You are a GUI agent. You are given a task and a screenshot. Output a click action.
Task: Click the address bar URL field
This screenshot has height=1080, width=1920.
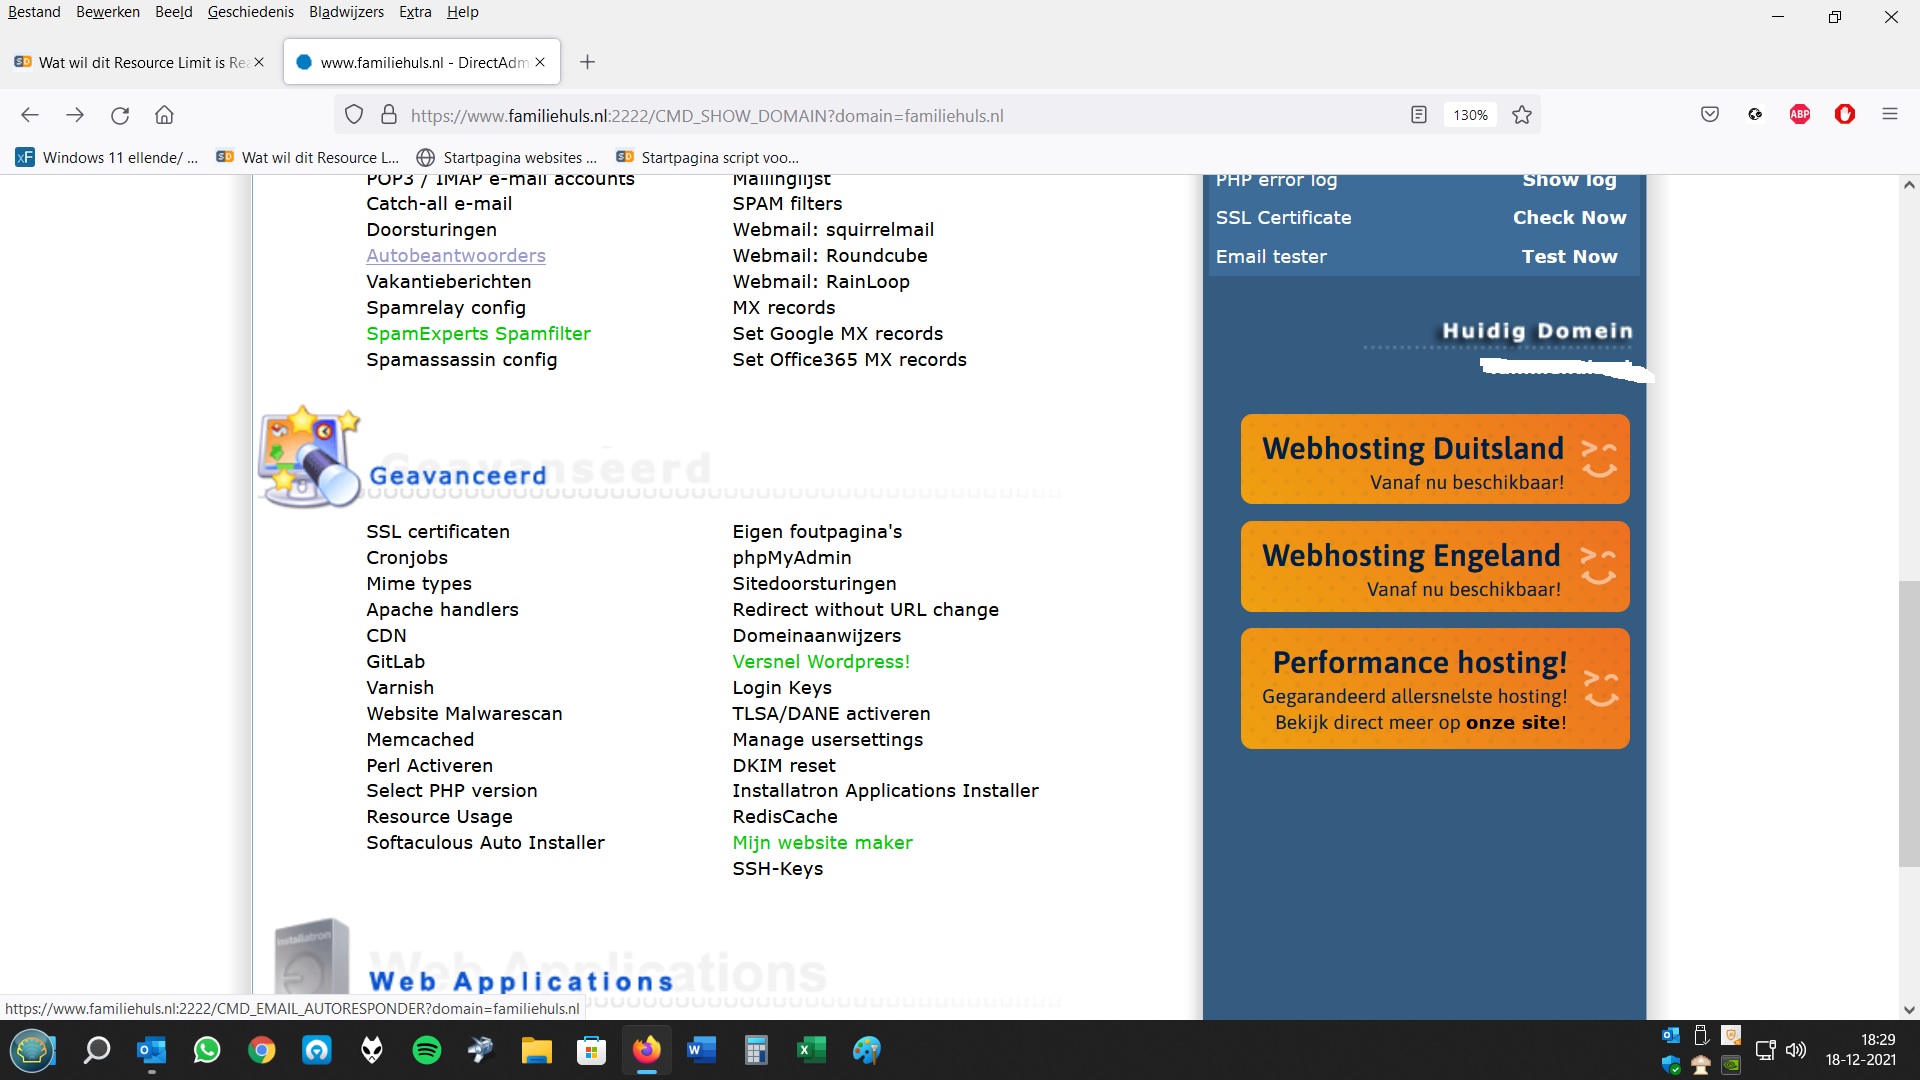[x=706, y=115]
